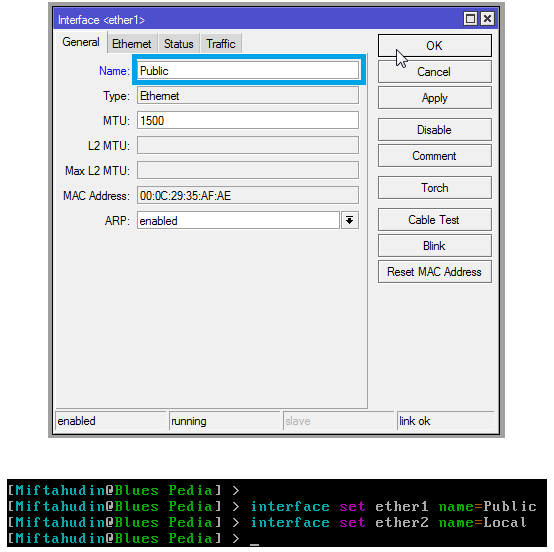Click the MAC Address field value

[248, 195]
